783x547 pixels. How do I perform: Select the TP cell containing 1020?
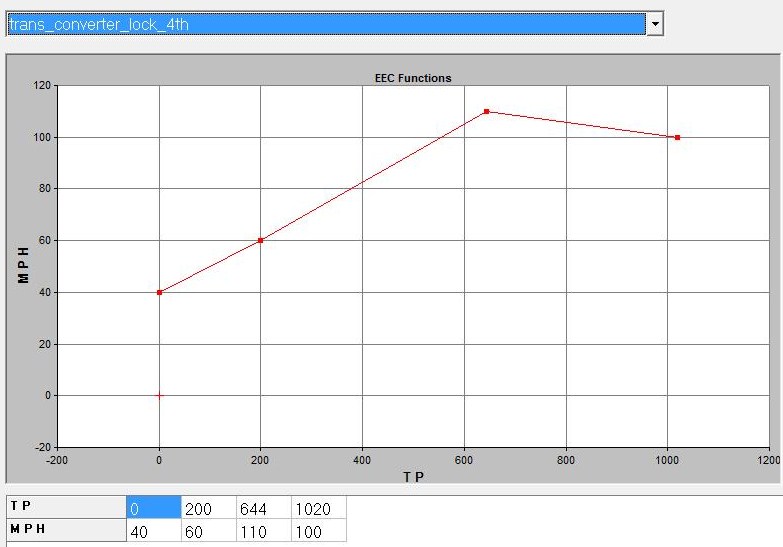319,508
